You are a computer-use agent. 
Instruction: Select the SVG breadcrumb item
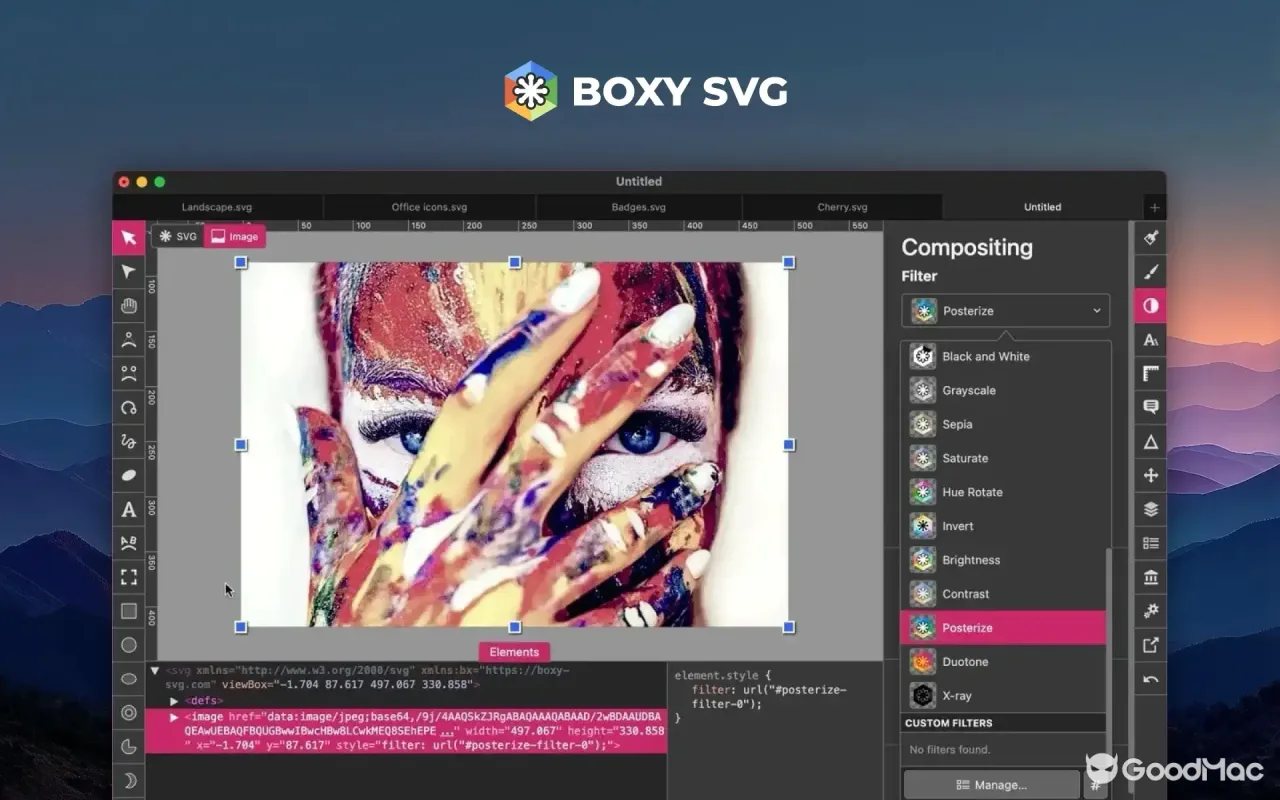click(177, 237)
